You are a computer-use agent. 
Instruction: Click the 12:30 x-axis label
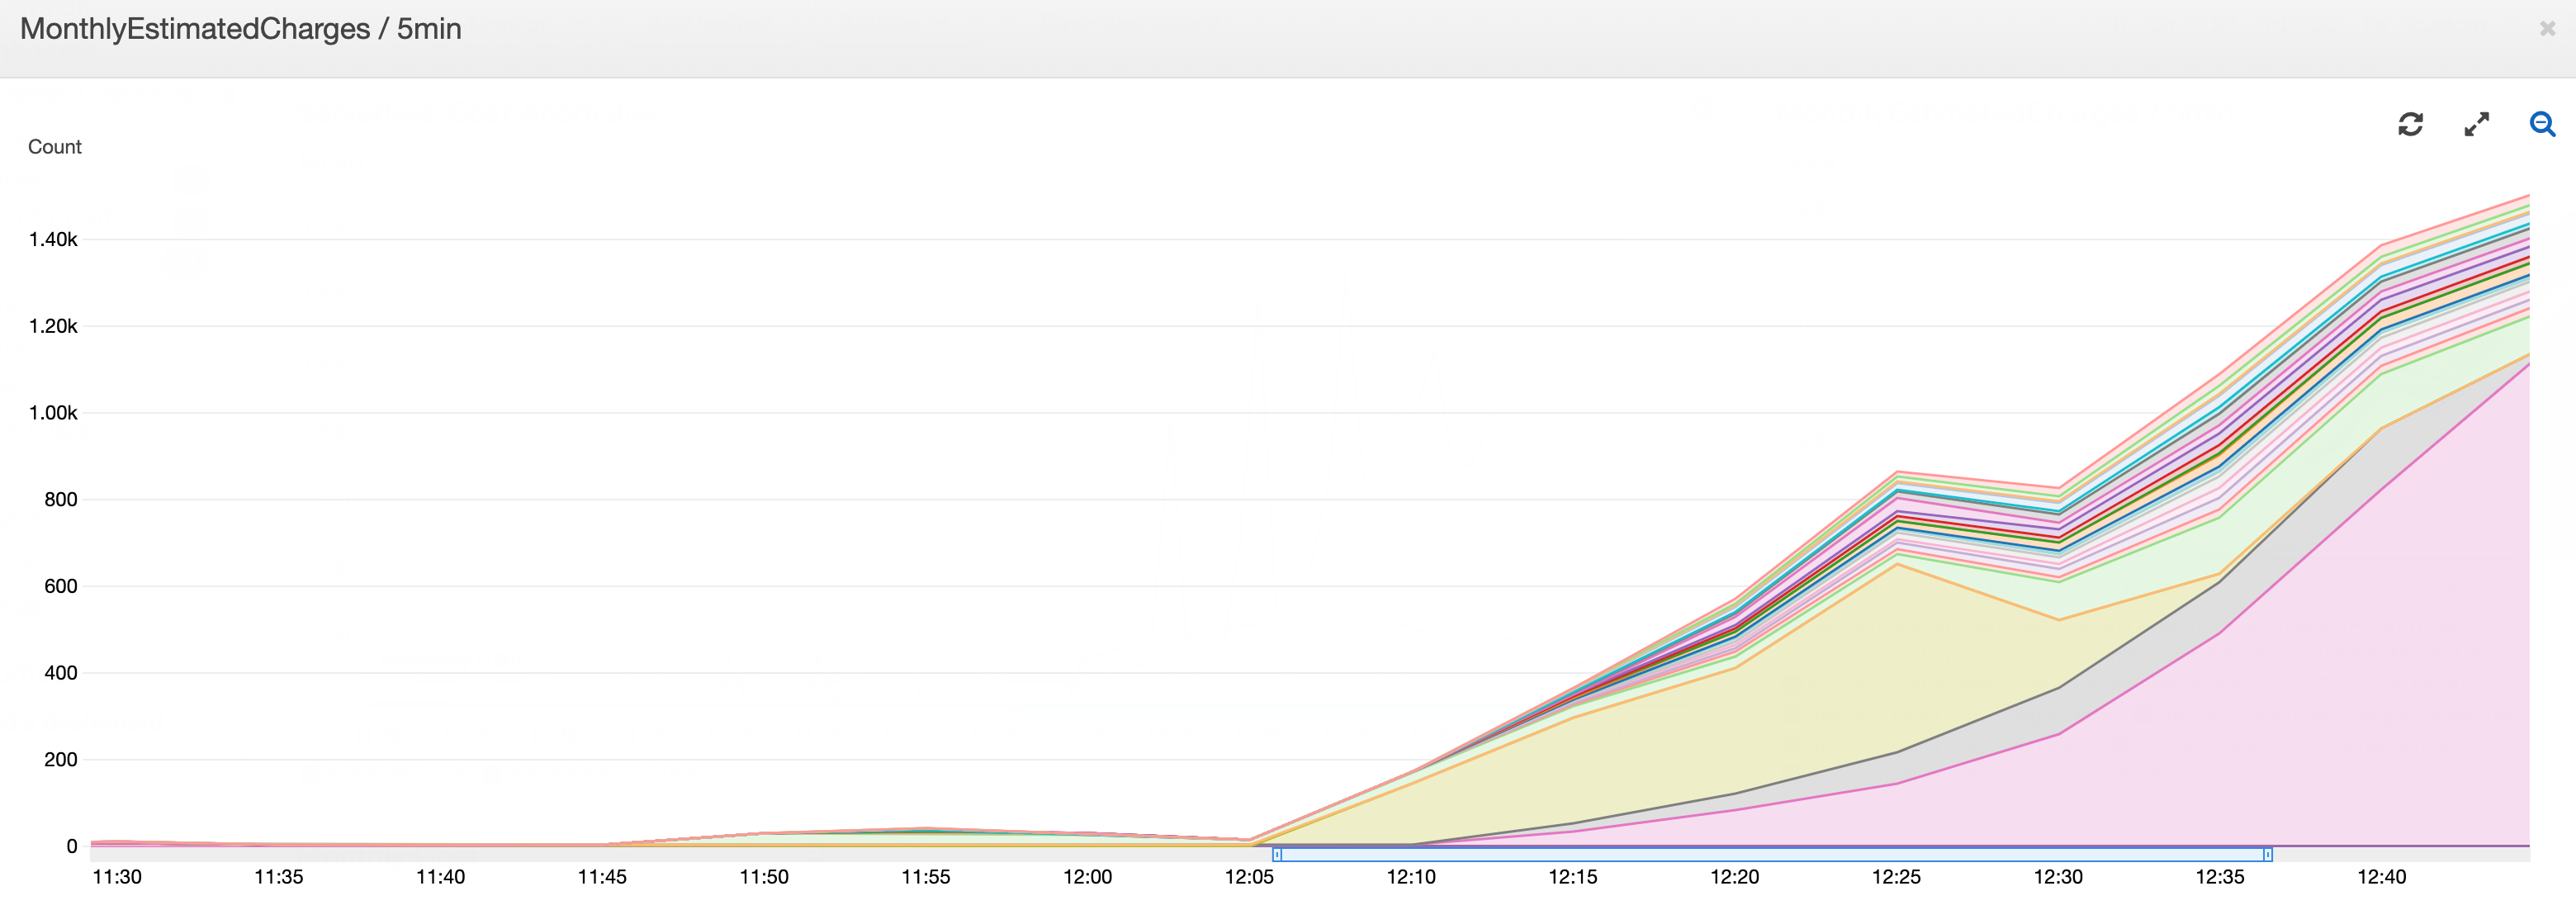pos(2058,877)
